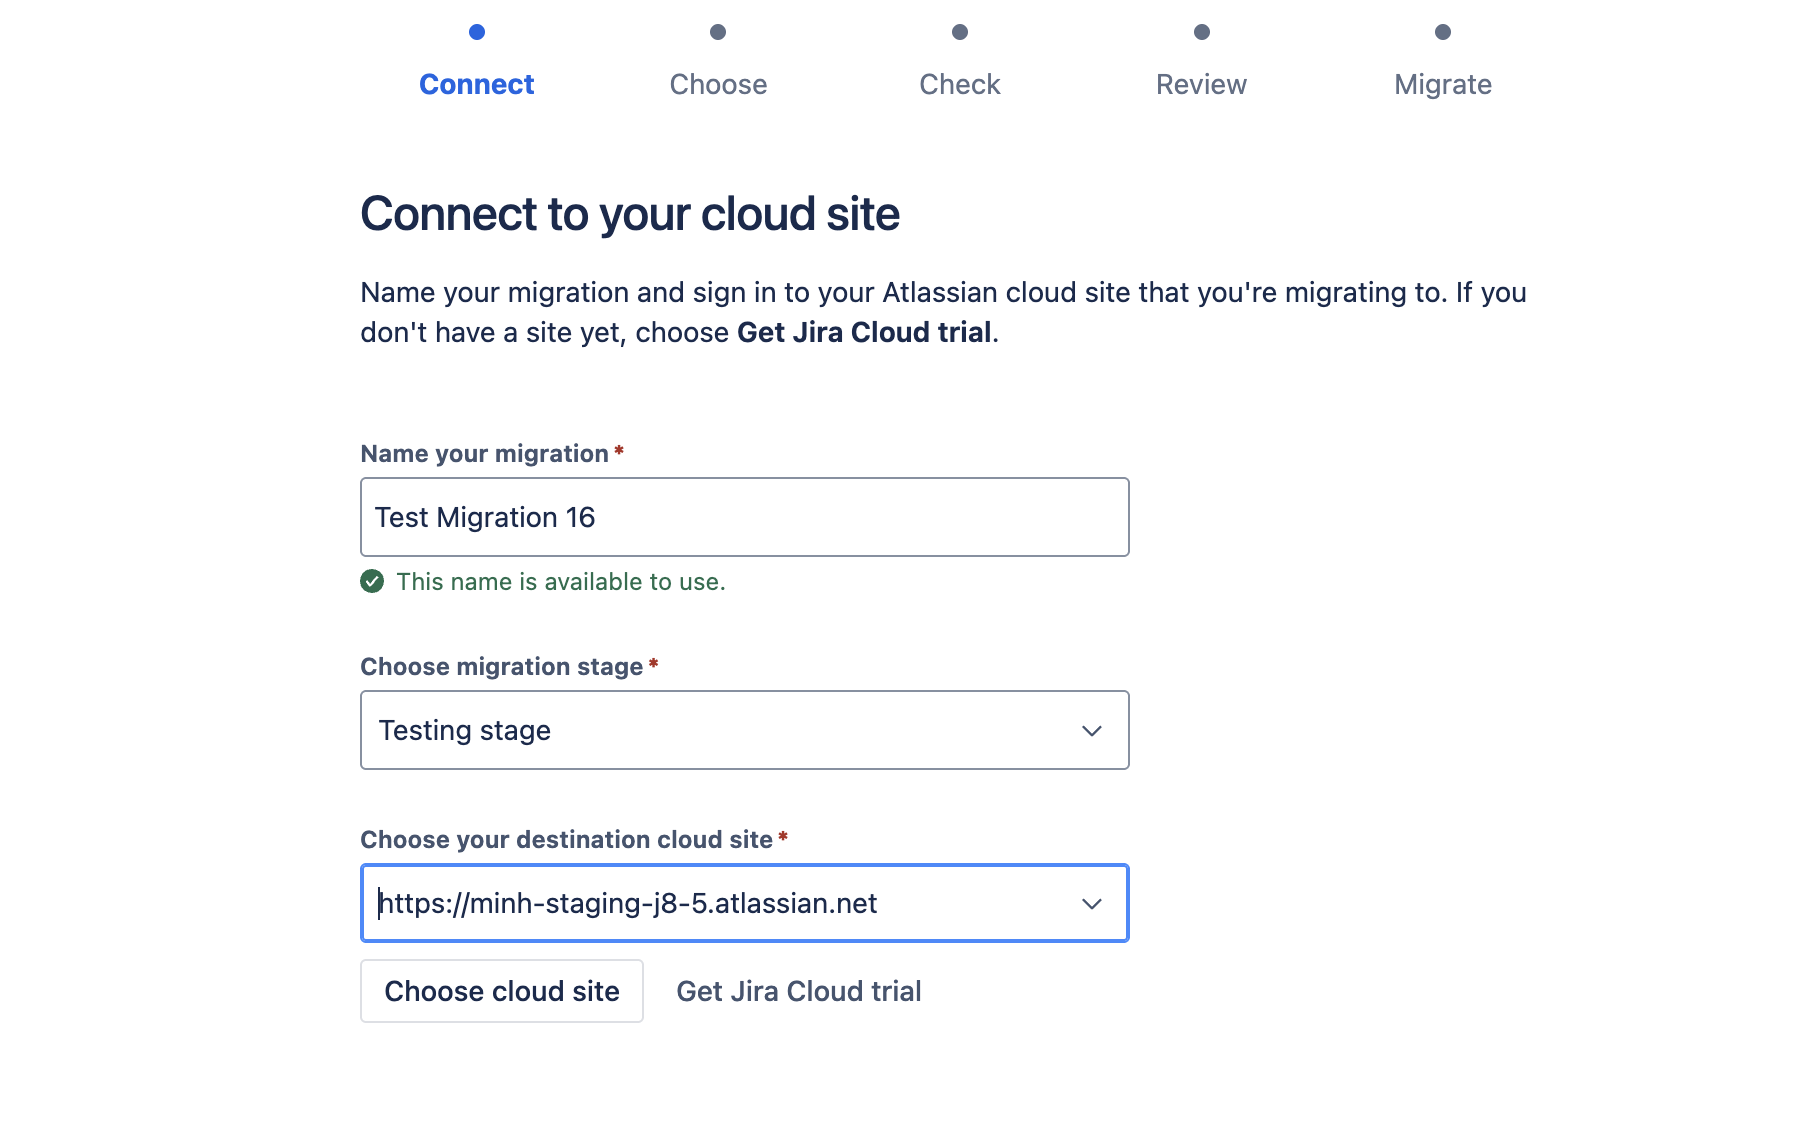
Task: Click the Connect step dot
Action: 477,32
